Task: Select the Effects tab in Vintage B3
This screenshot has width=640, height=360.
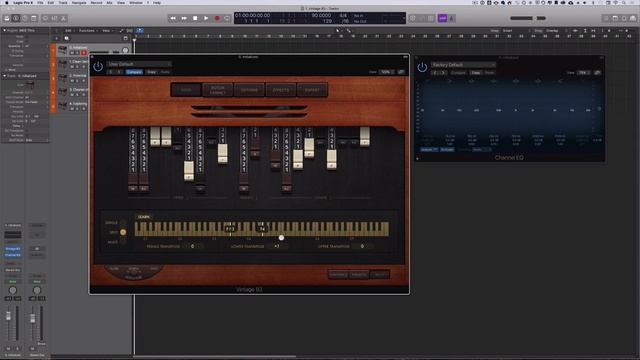Action: pyautogui.click(x=281, y=90)
